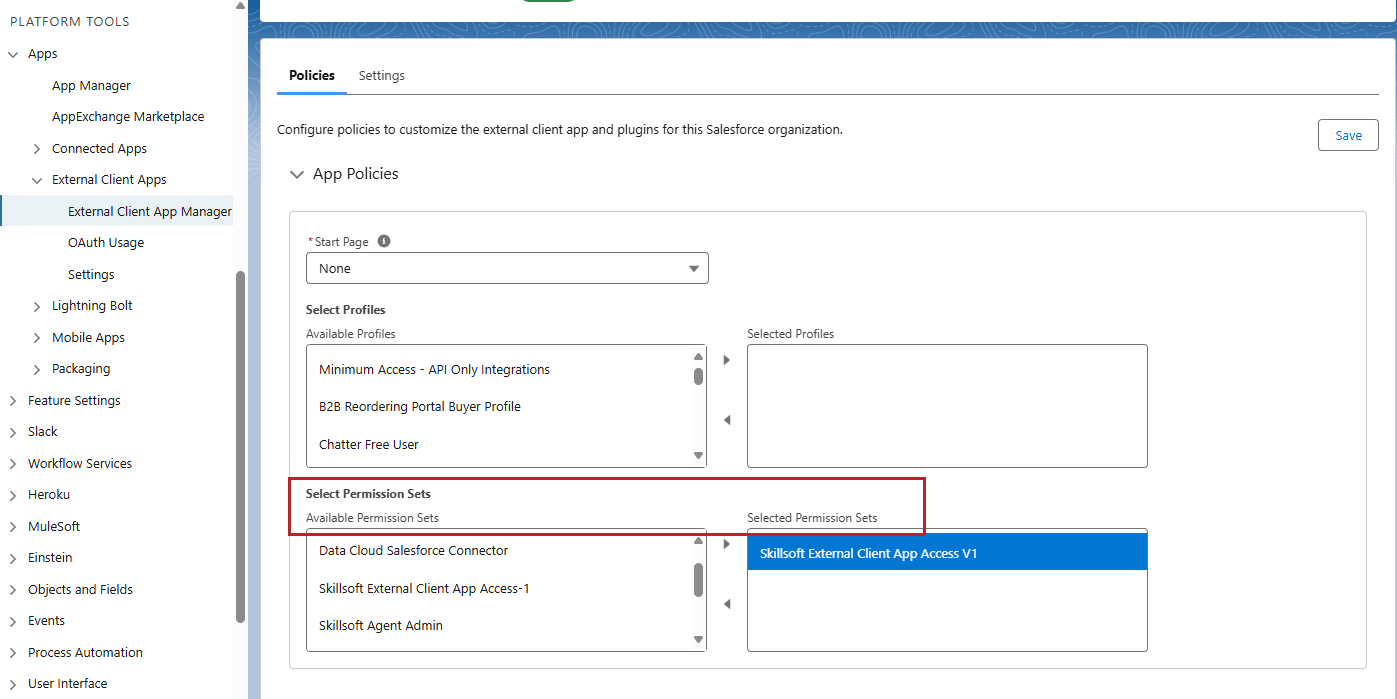
Task: Remove selected profile with left arrow
Action: [727, 420]
